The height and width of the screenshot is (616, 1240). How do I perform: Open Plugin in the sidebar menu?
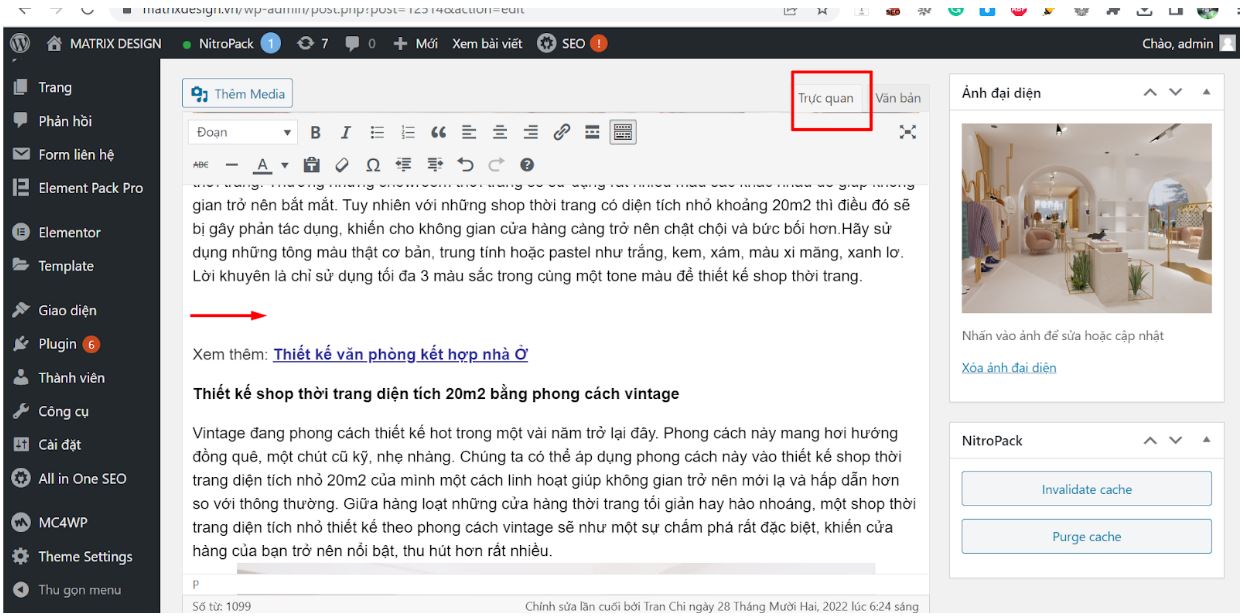click(58, 344)
